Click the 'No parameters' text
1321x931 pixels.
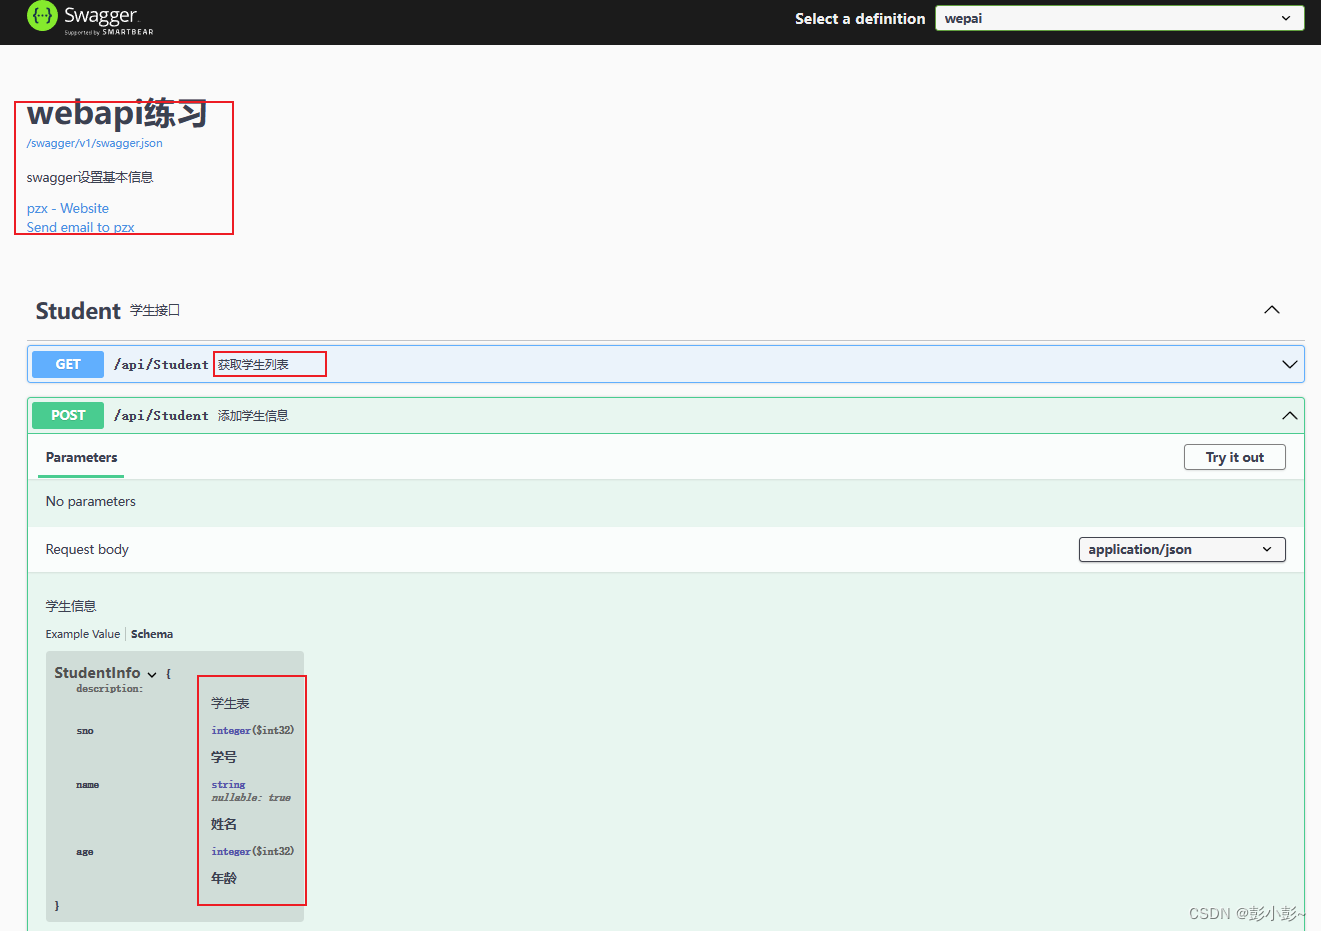tap(91, 501)
